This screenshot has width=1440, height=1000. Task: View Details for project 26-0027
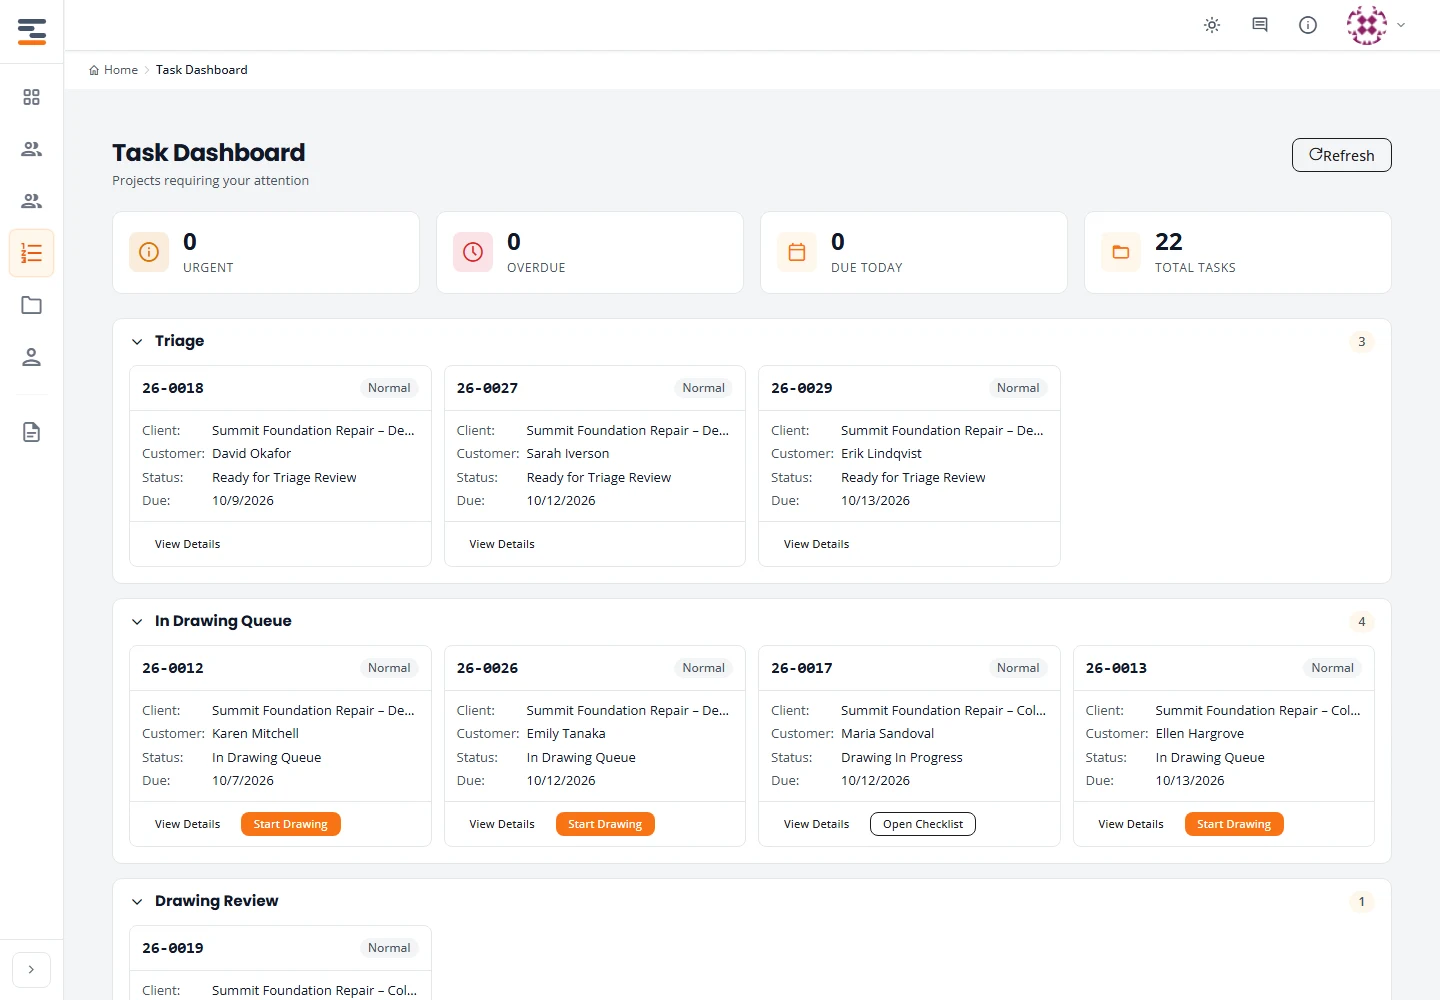pyautogui.click(x=502, y=544)
